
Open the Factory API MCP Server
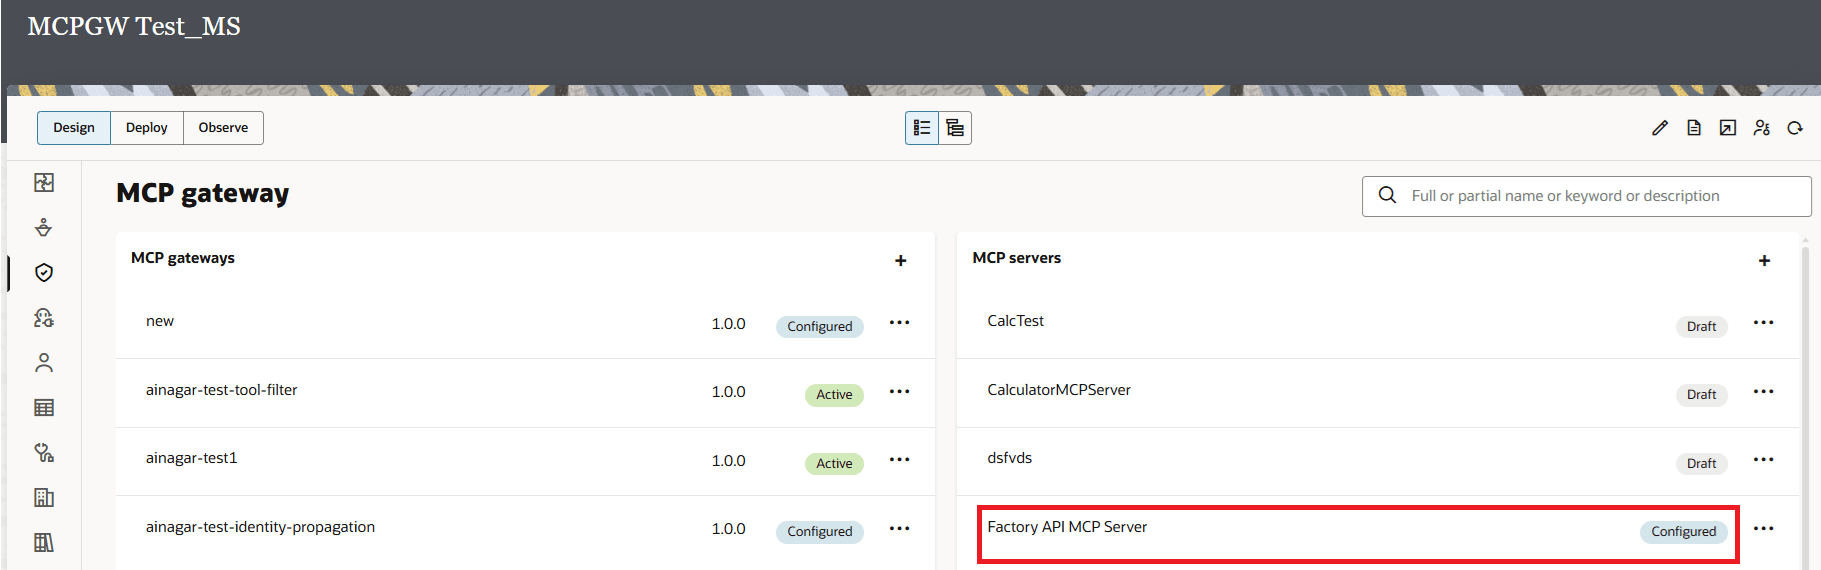[1067, 527]
